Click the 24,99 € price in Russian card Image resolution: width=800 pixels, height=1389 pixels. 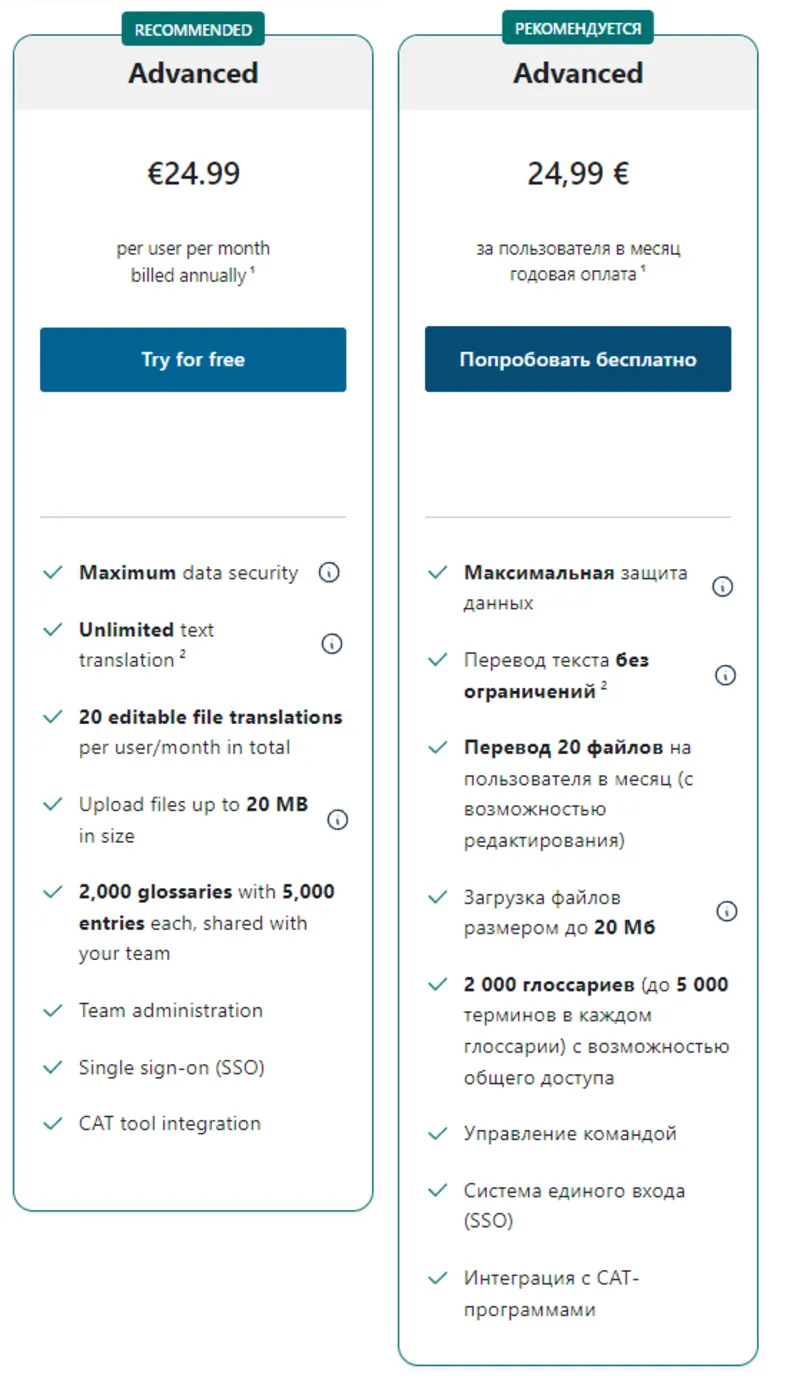[x=578, y=174]
